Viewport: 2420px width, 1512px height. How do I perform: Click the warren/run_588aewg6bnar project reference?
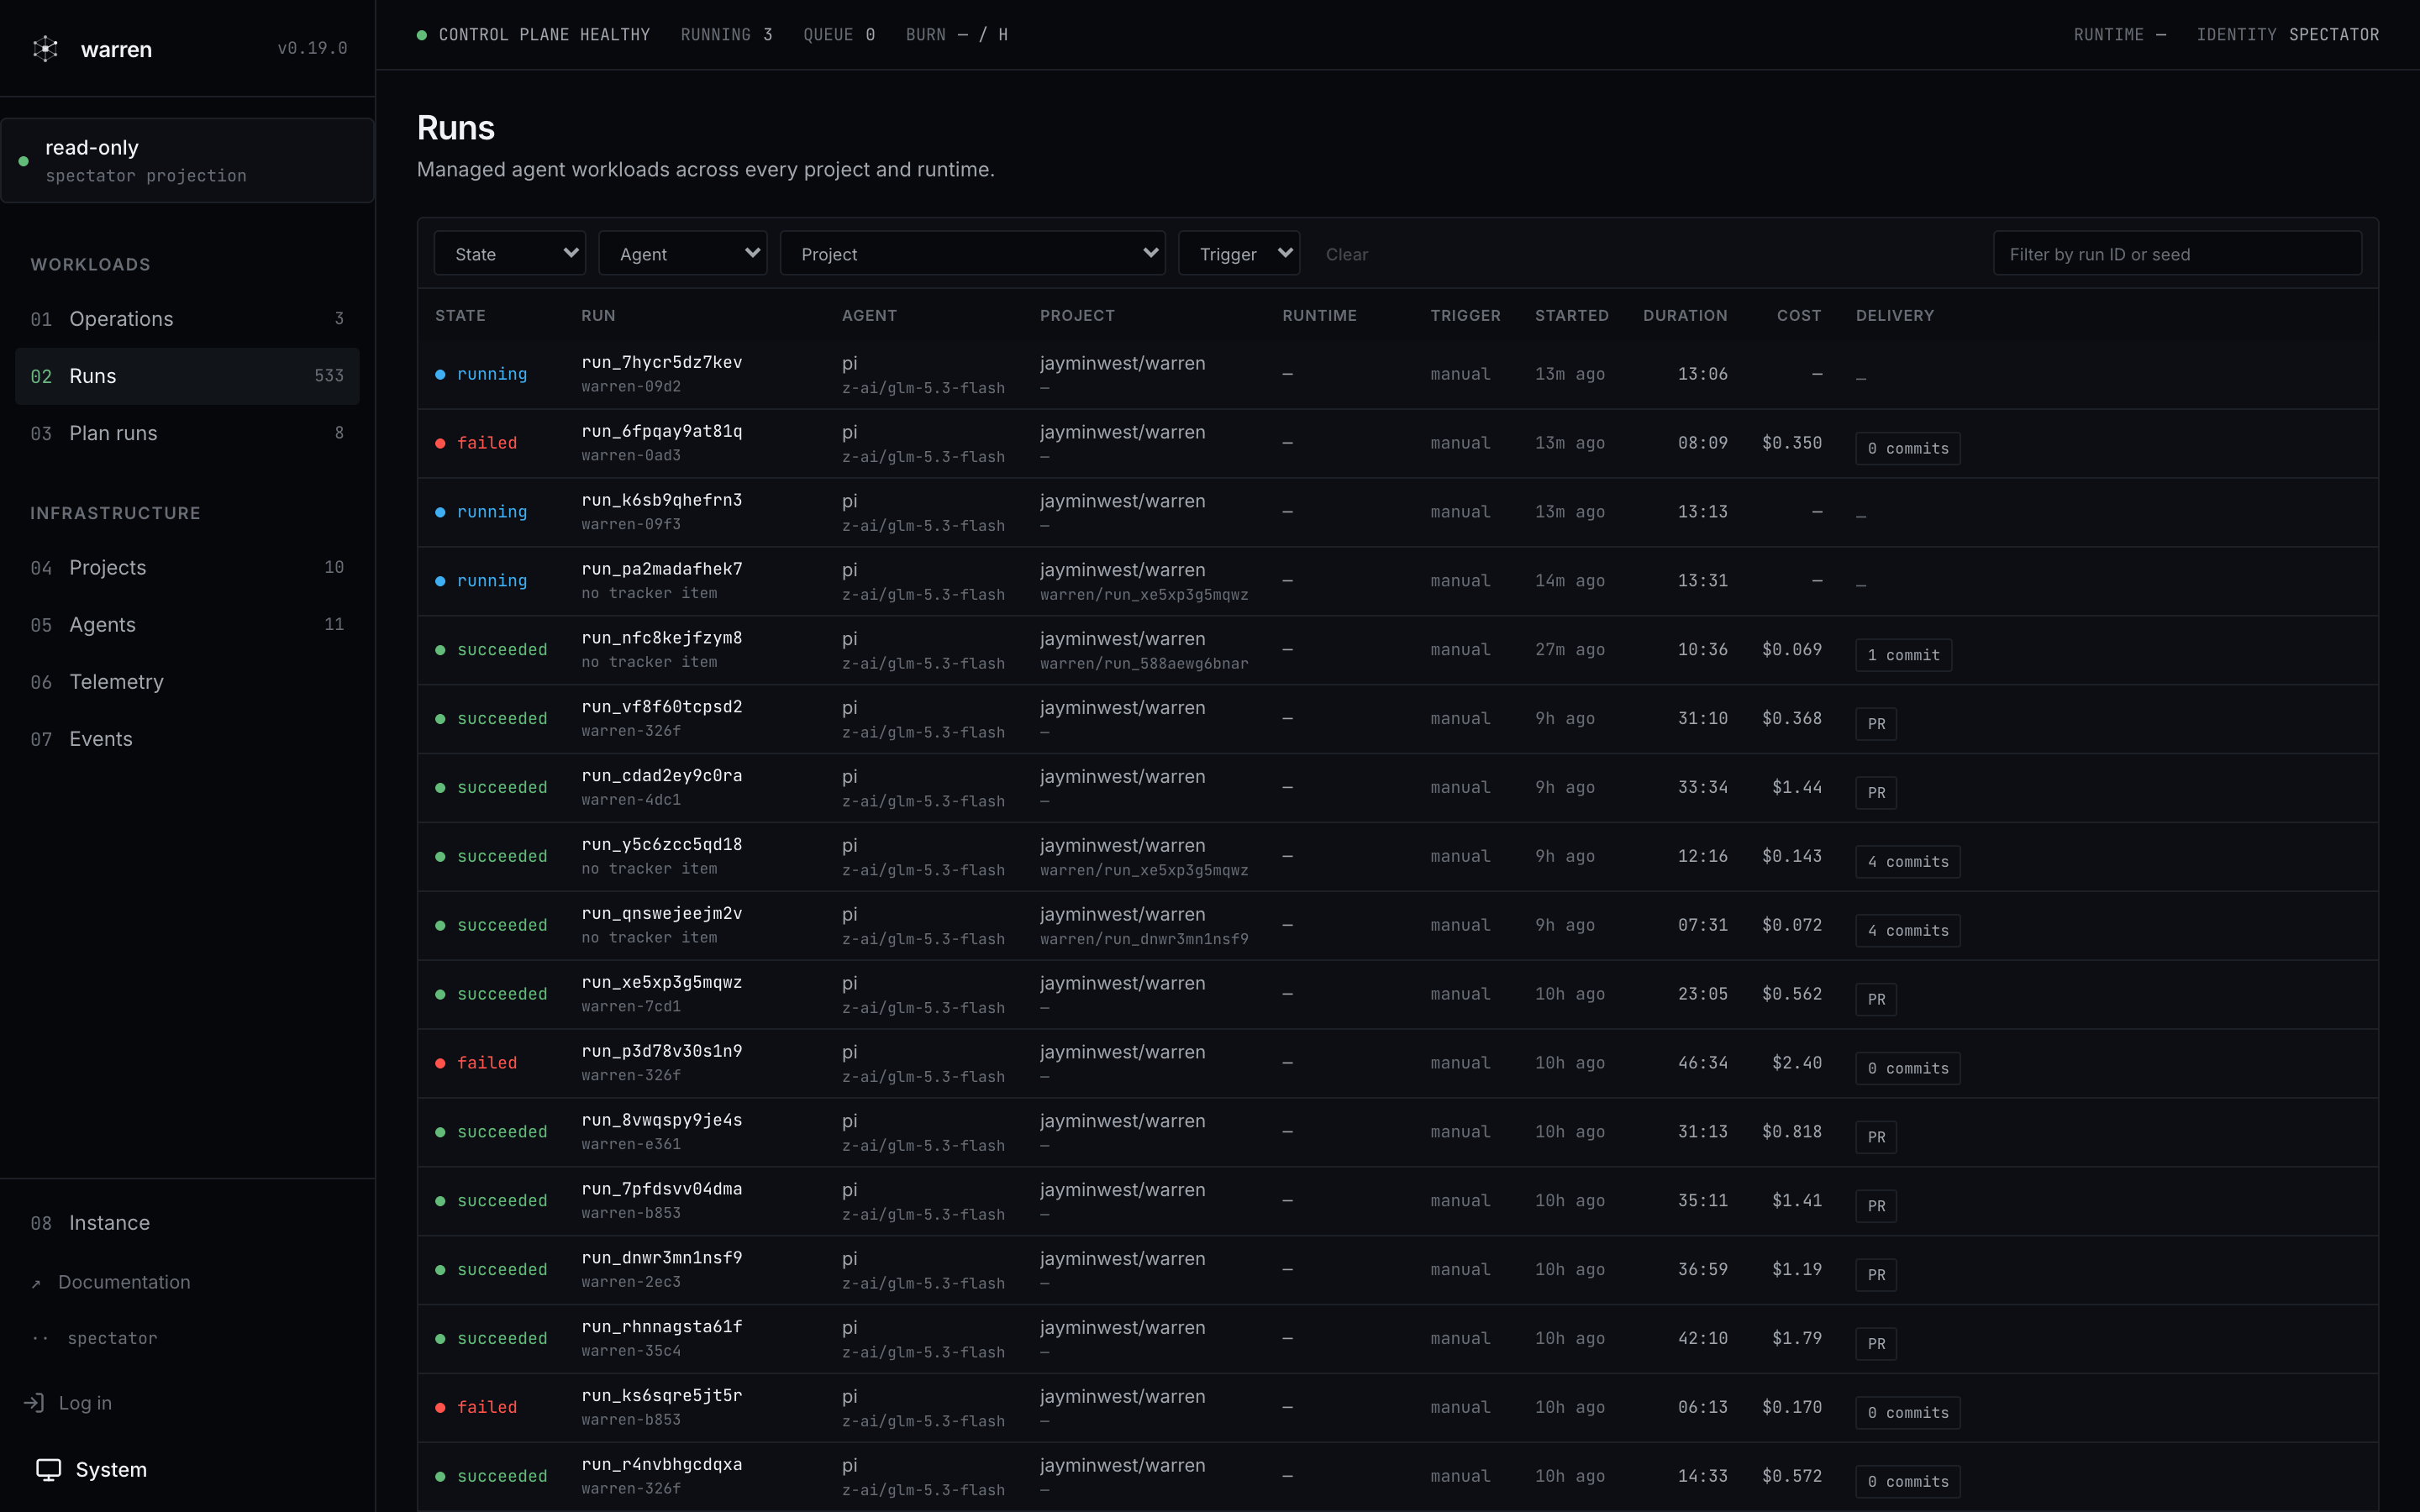[1143, 664]
